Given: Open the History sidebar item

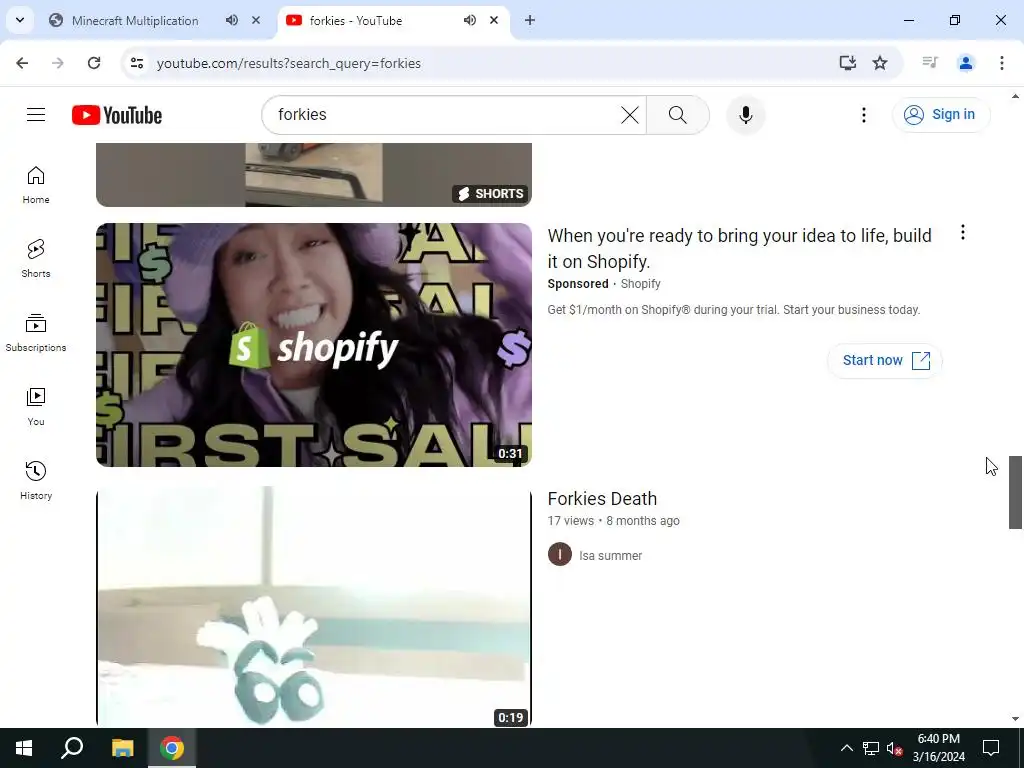Looking at the screenshot, I should coord(36,480).
